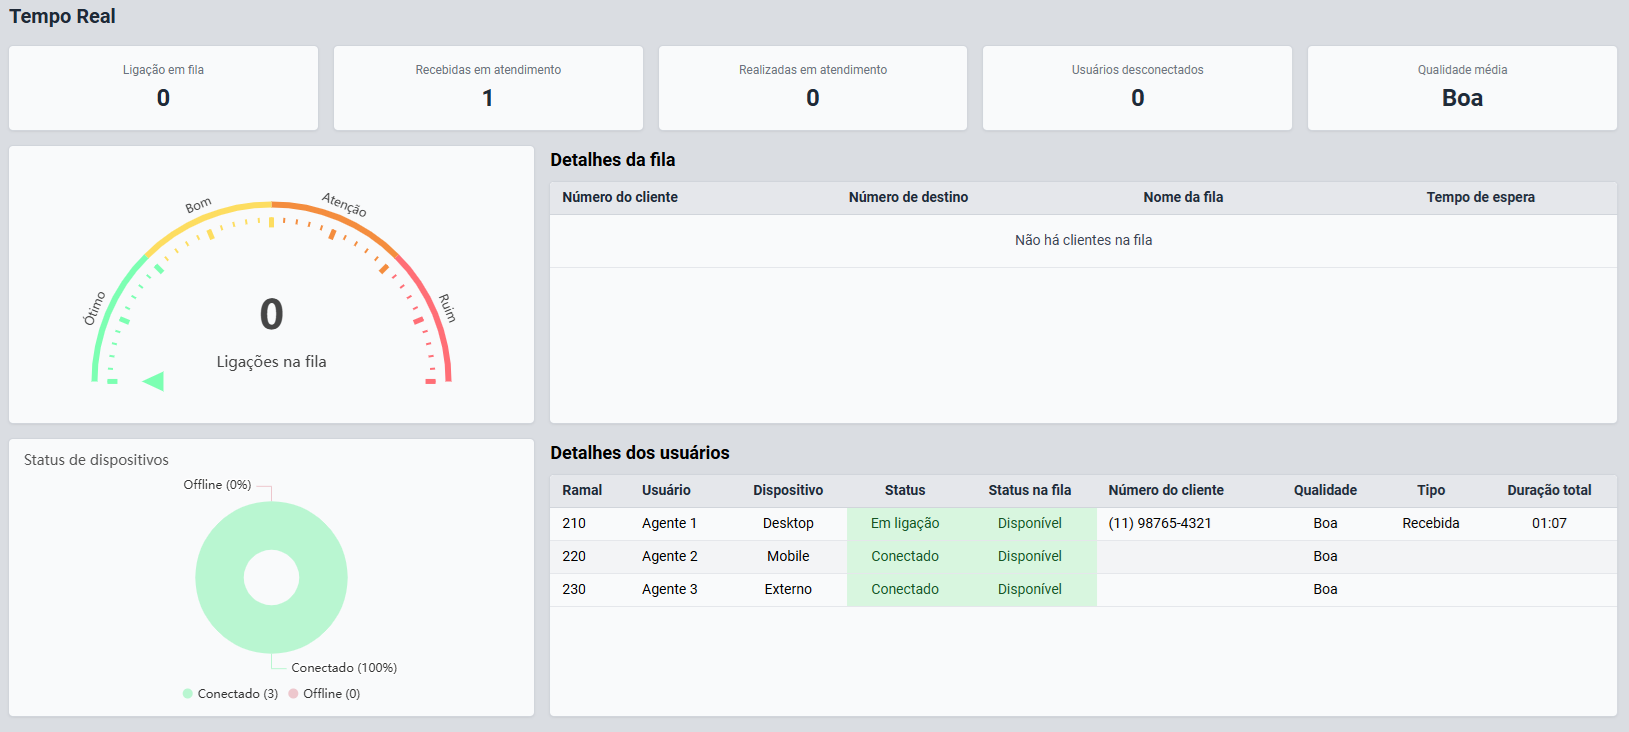1629x732 pixels.
Task: Toggle the Conectado (3) legend item
Action: point(230,694)
